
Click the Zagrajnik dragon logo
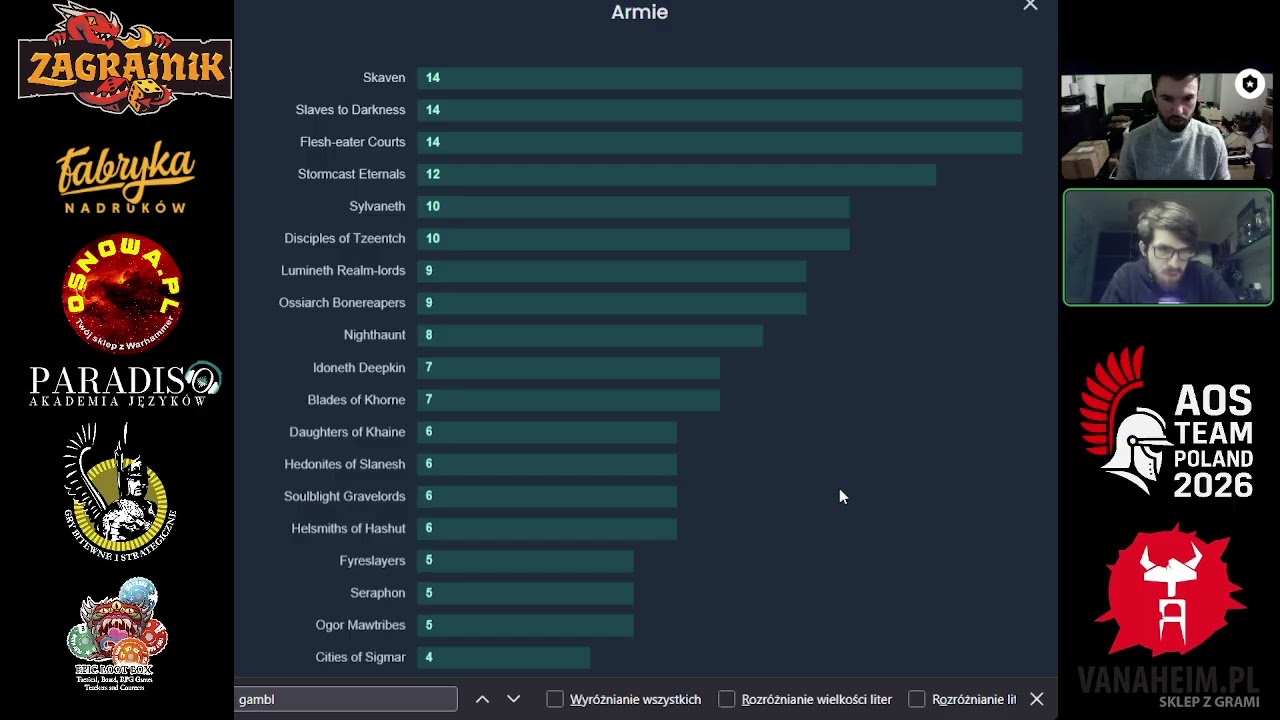click(x=125, y=59)
